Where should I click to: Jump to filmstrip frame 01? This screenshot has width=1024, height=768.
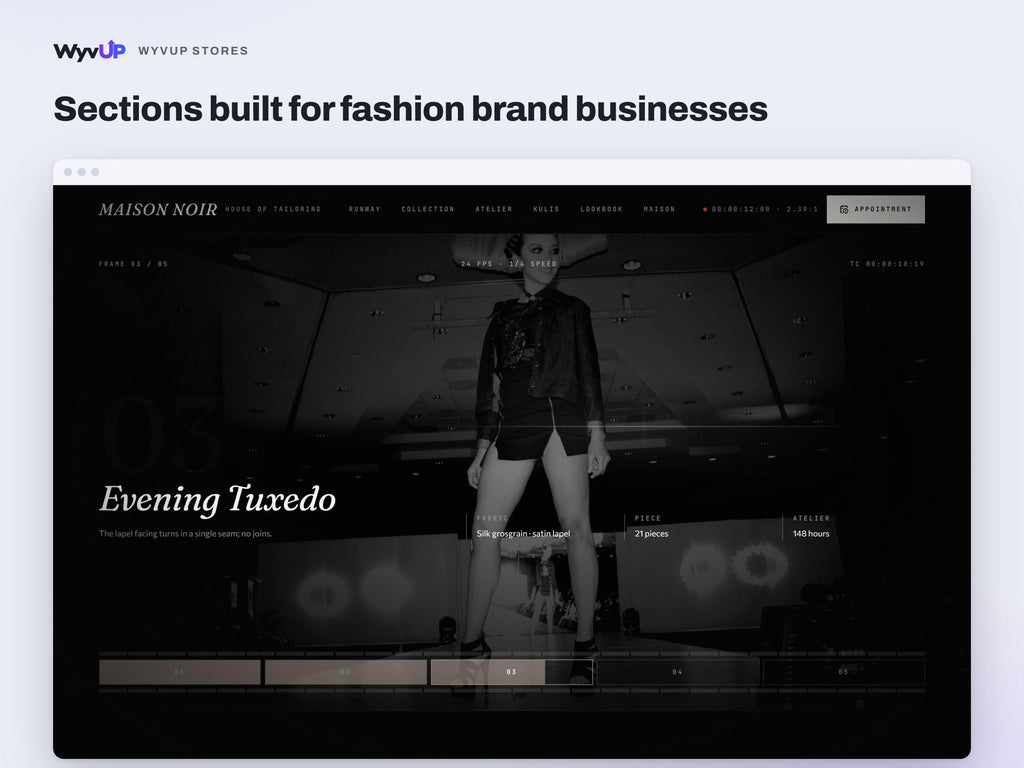click(180, 672)
